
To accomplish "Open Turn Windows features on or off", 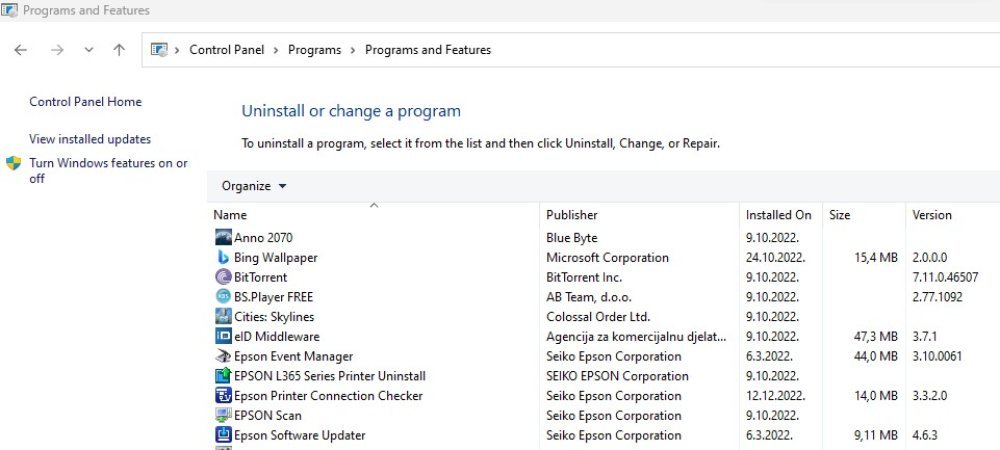I will [x=108, y=171].
